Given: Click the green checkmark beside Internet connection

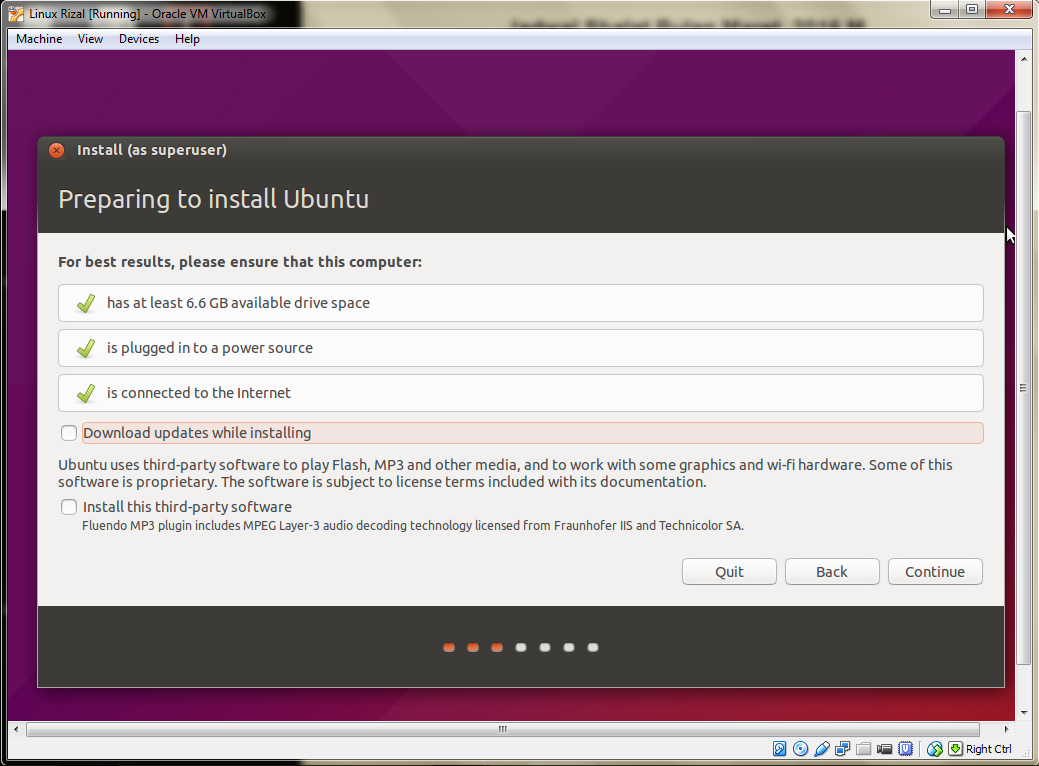Looking at the screenshot, I should [85, 394].
